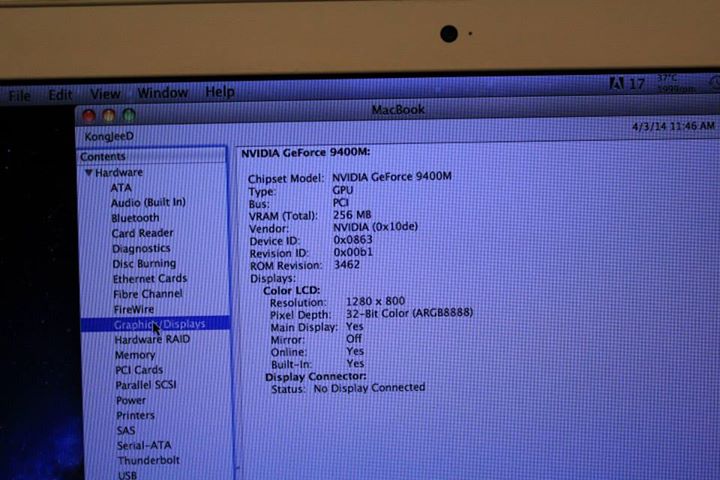Click the NVIDIA GeForce 9400M heading
Image resolution: width=720 pixels, height=480 pixels.
[305, 152]
